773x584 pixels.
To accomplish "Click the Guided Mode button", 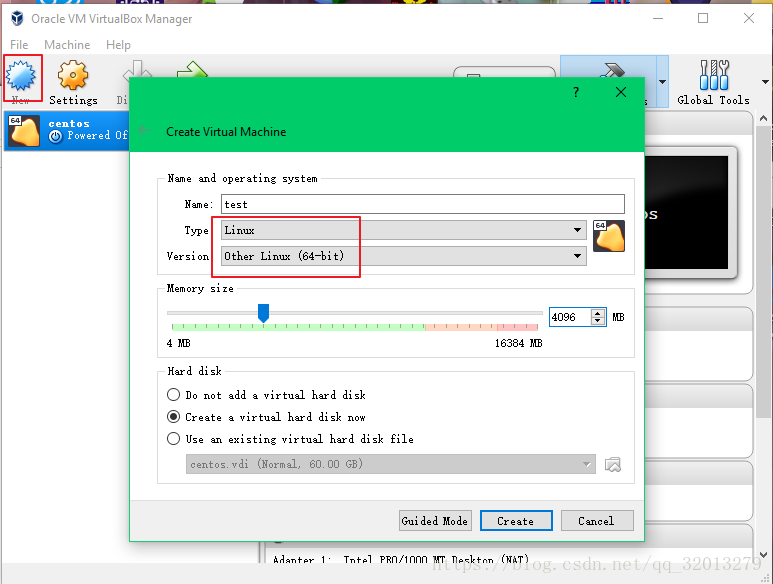I will pos(435,521).
